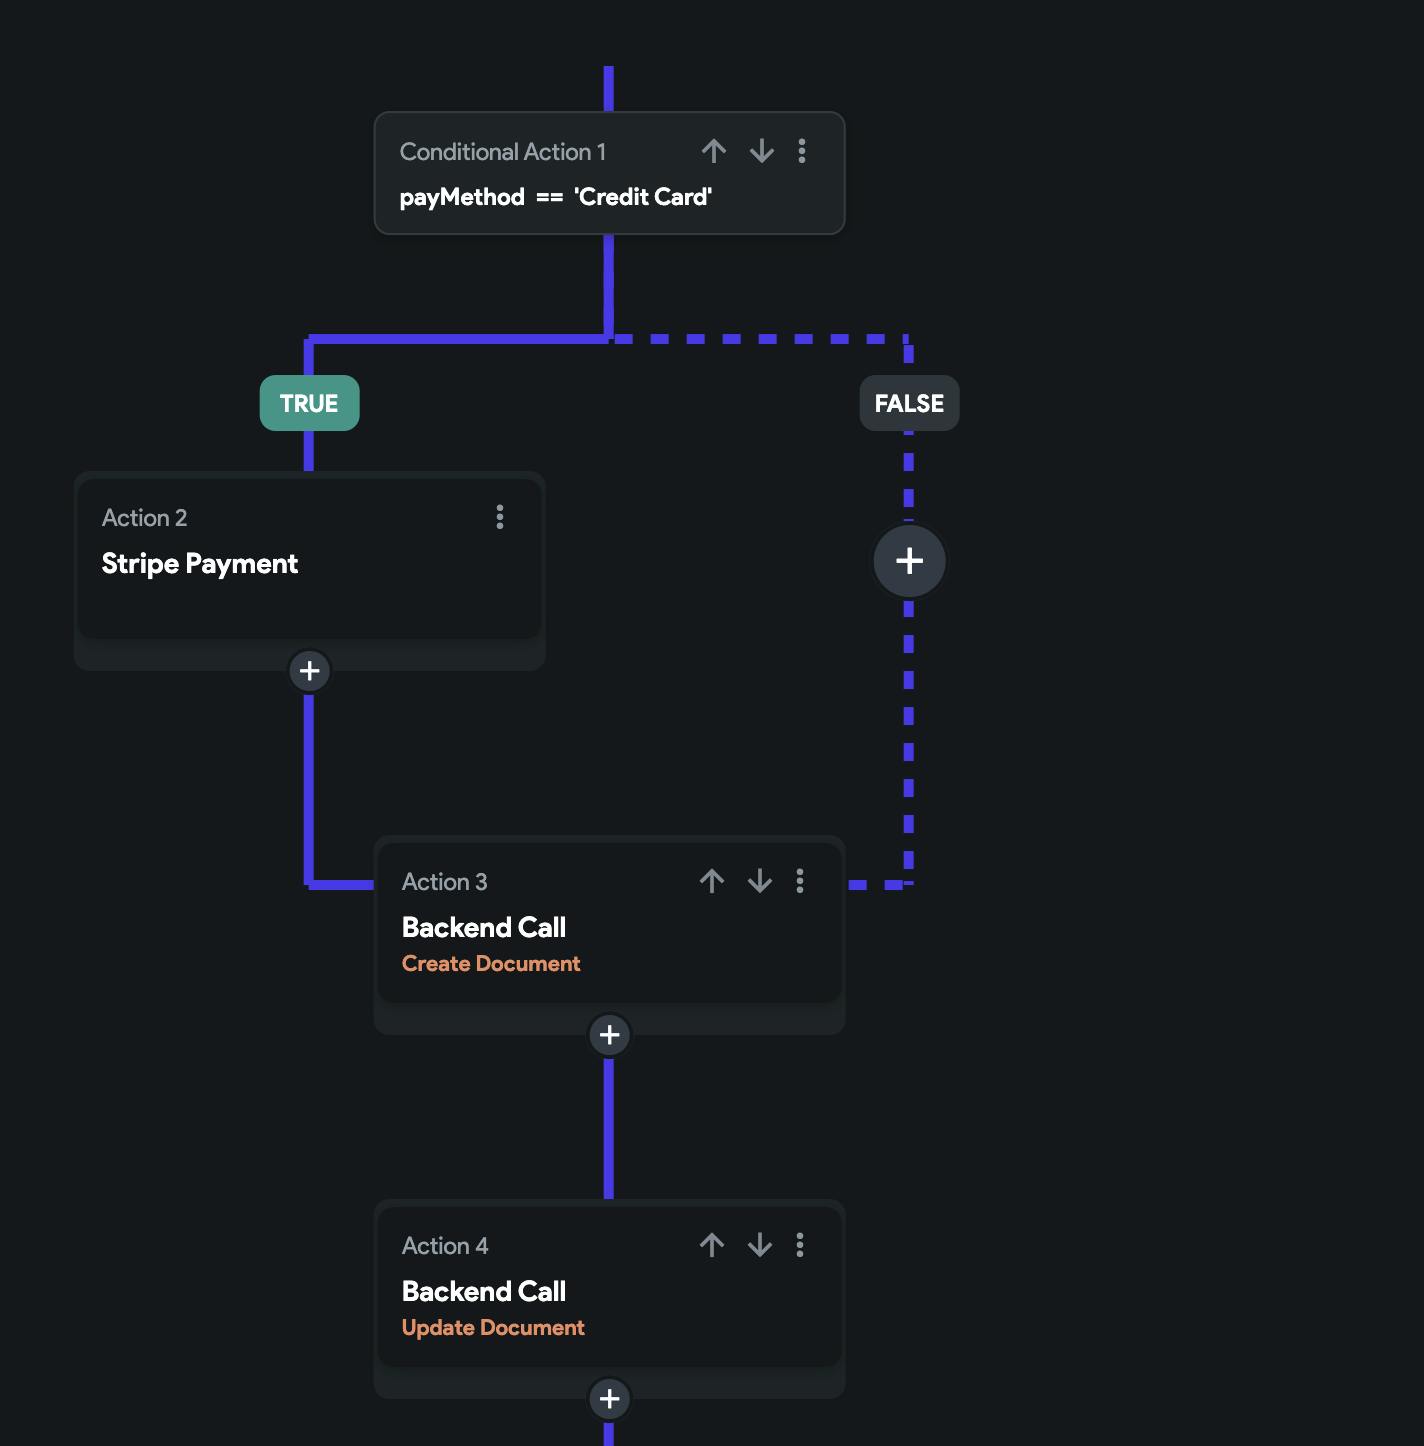Click the TRUE branch label
Screen dimensions: 1424x1446
tap(309, 403)
